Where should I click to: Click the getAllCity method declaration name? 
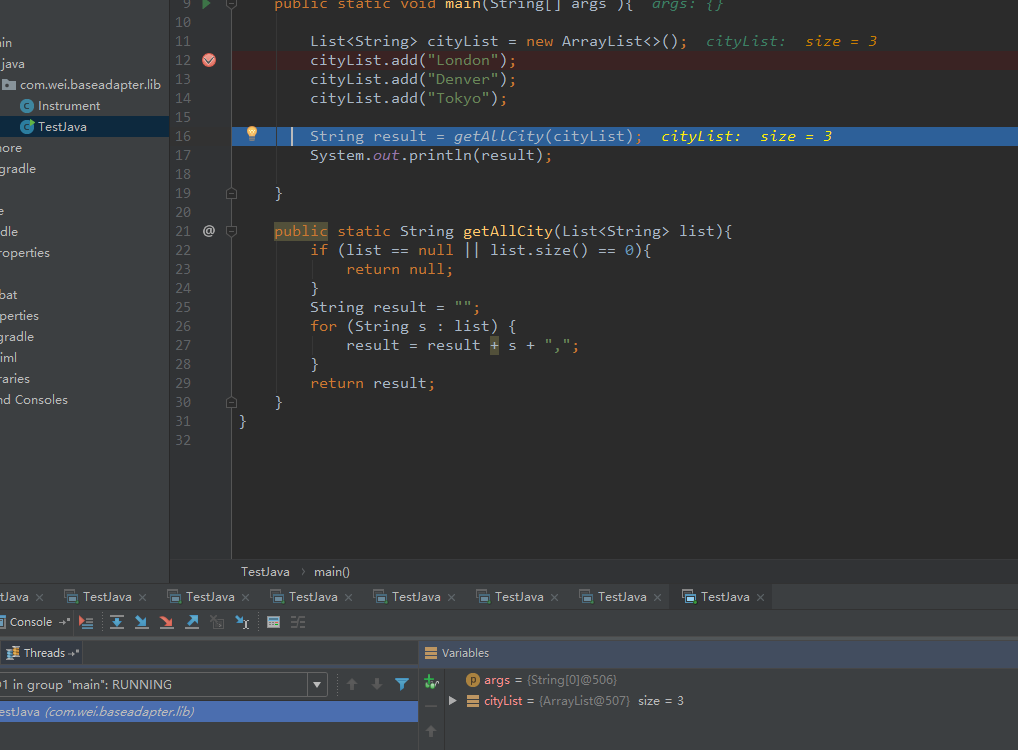coord(508,231)
